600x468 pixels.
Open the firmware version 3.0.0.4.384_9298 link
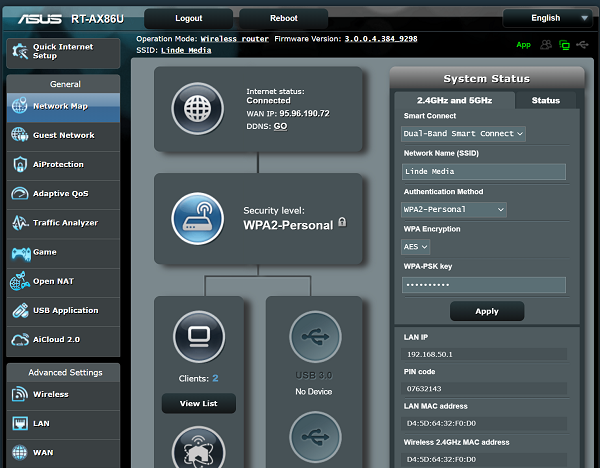click(381, 39)
